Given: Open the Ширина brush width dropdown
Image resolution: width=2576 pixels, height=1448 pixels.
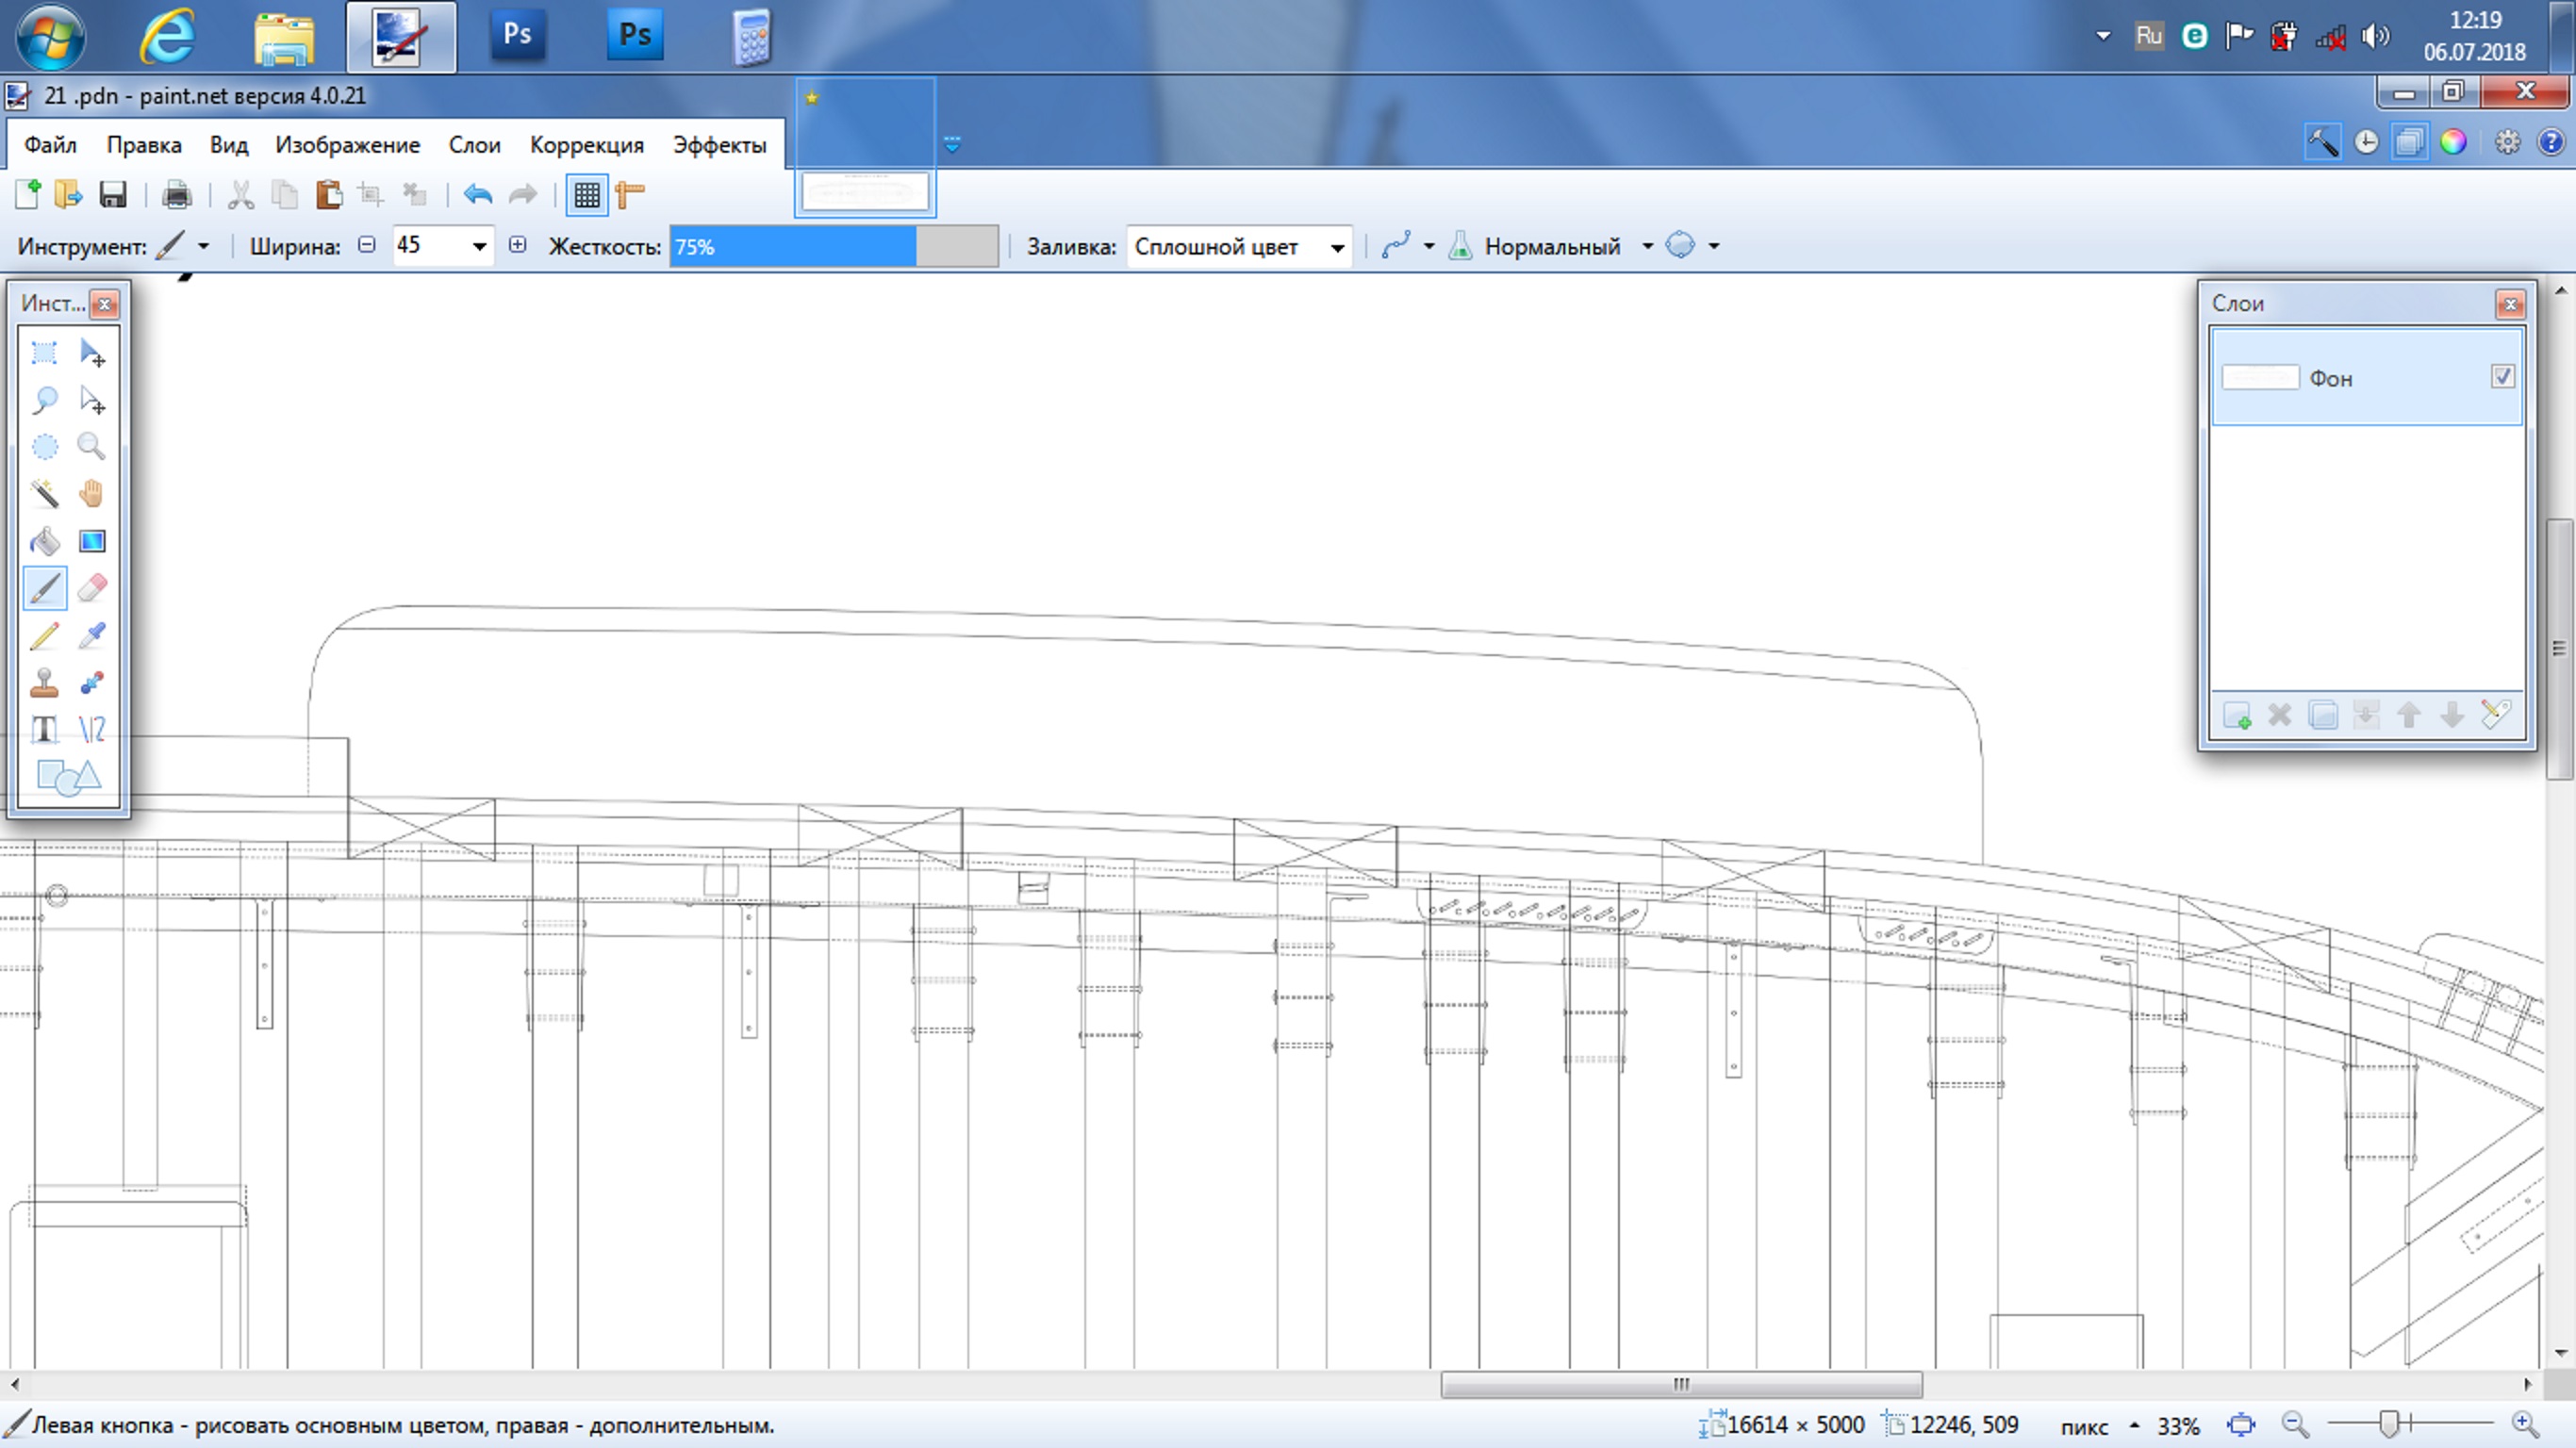Looking at the screenshot, I should point(479,246).
